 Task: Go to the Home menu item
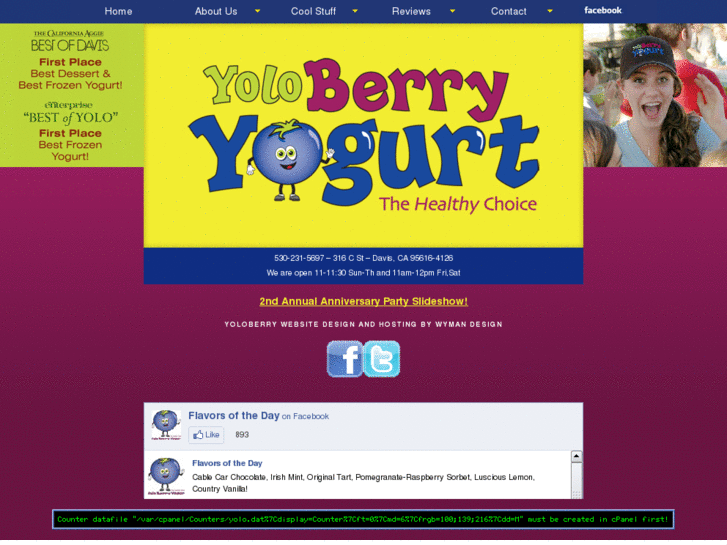click(118, 11)
